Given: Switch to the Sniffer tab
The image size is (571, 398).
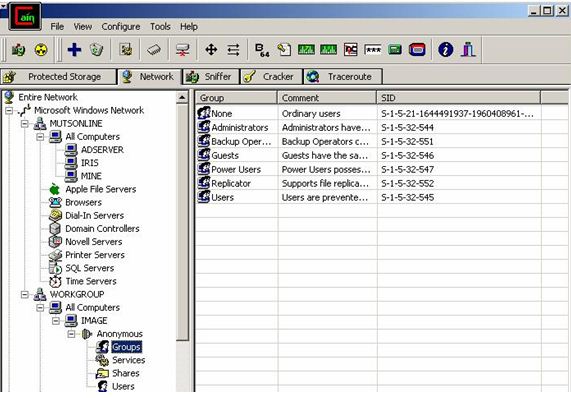Looking at the screenshot, I should click(x=211, y=77).
